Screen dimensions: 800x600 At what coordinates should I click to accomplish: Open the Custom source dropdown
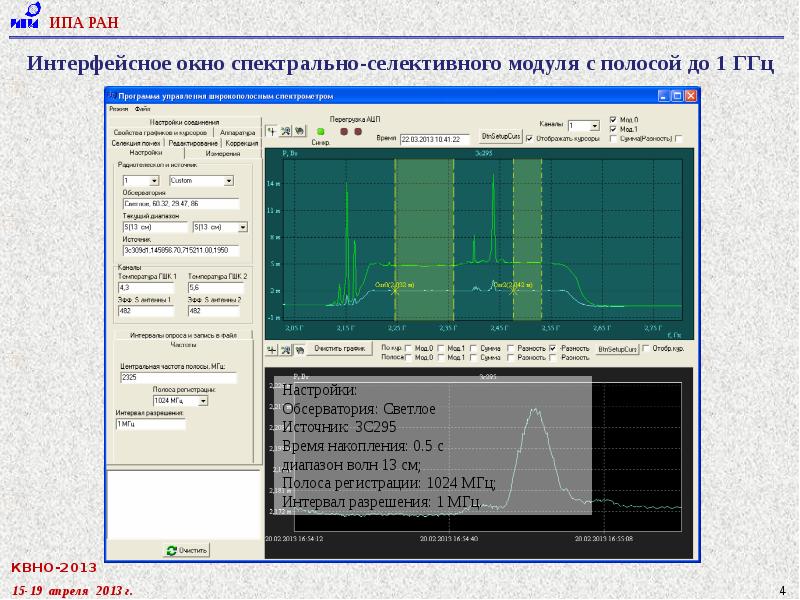click(x=229, y=181)
